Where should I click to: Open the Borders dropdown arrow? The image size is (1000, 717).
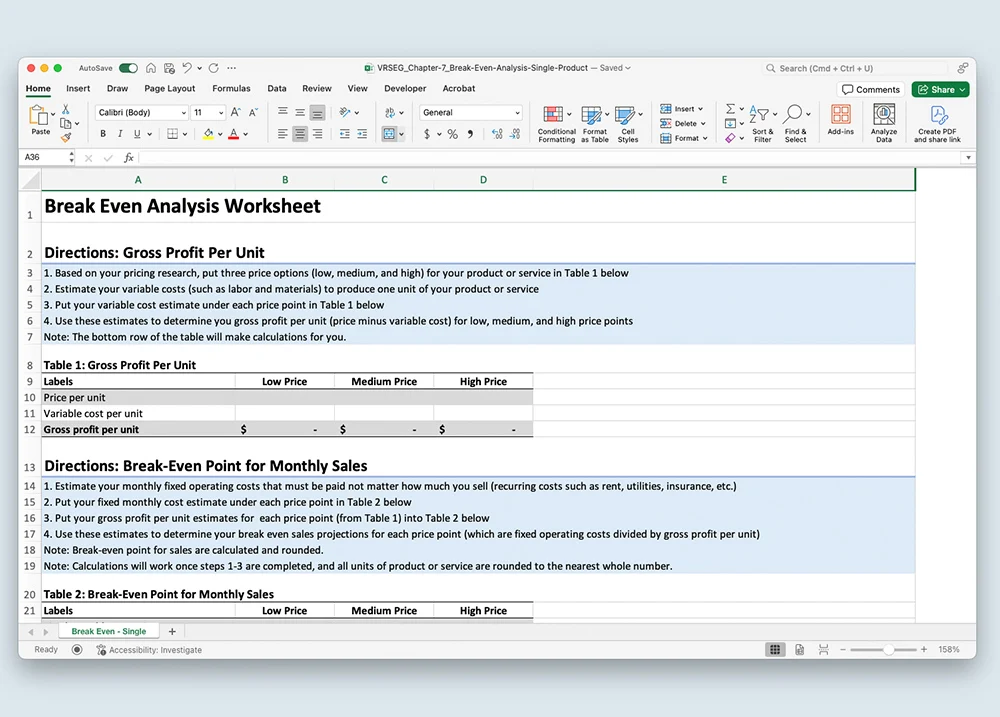tap(185, 134)
